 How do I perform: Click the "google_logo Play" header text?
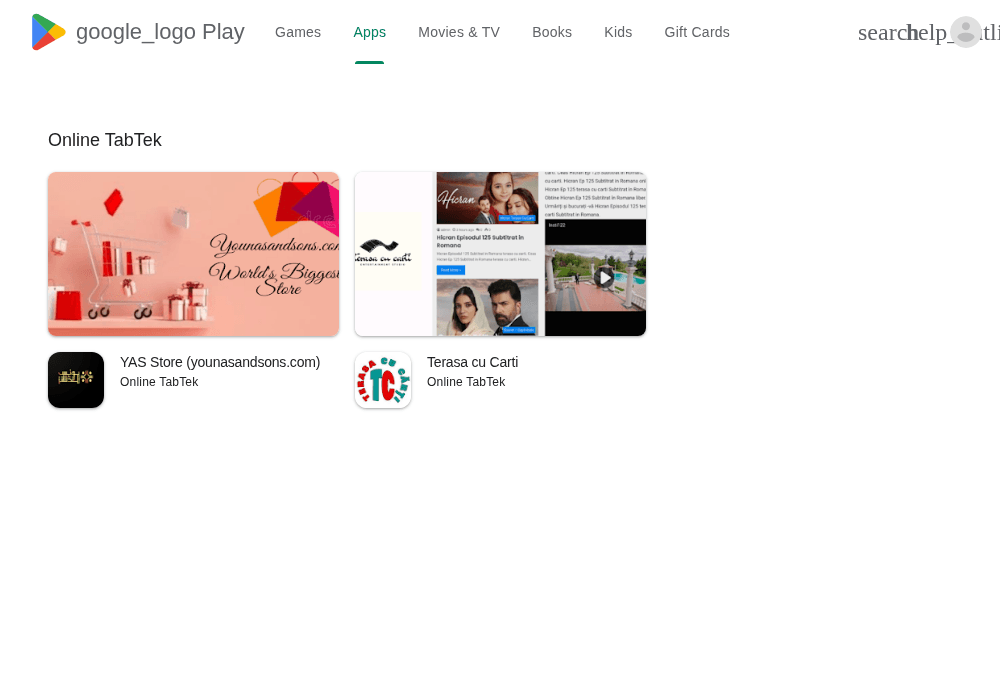(x=160, y=32)
